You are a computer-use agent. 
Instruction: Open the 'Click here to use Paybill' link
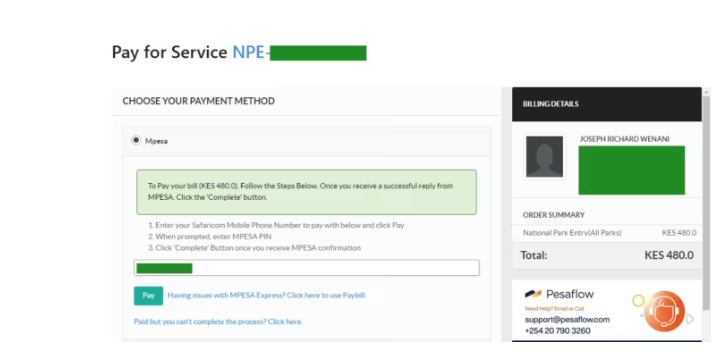coord(267,295)
